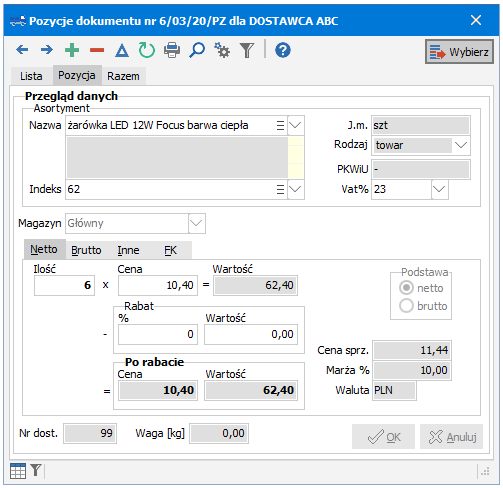503x488 pixels.
Task: Go to previous record with left arrow
Action: 22,50
